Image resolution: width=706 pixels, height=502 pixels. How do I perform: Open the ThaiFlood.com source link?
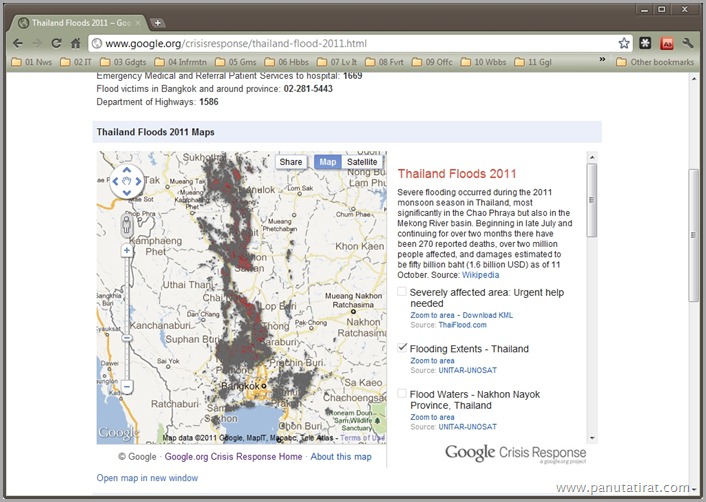(462, 325)
